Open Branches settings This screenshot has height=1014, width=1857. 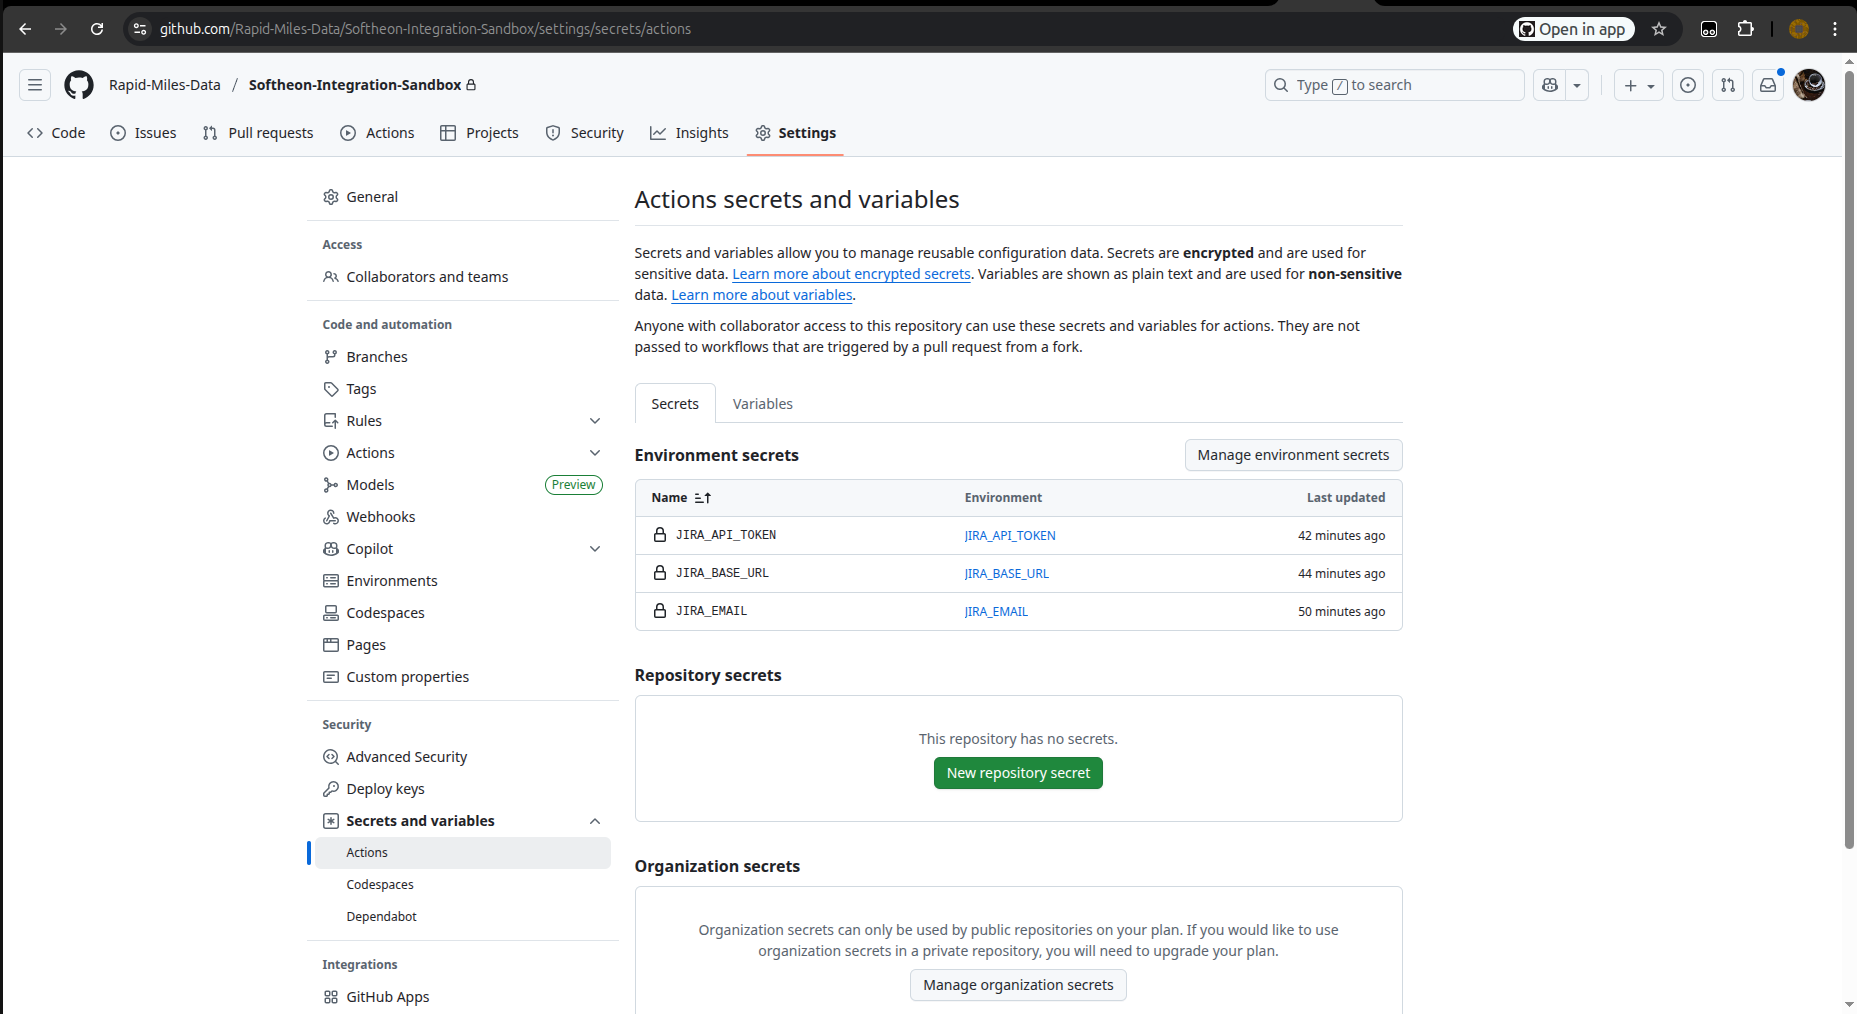(x=463, y=357)
